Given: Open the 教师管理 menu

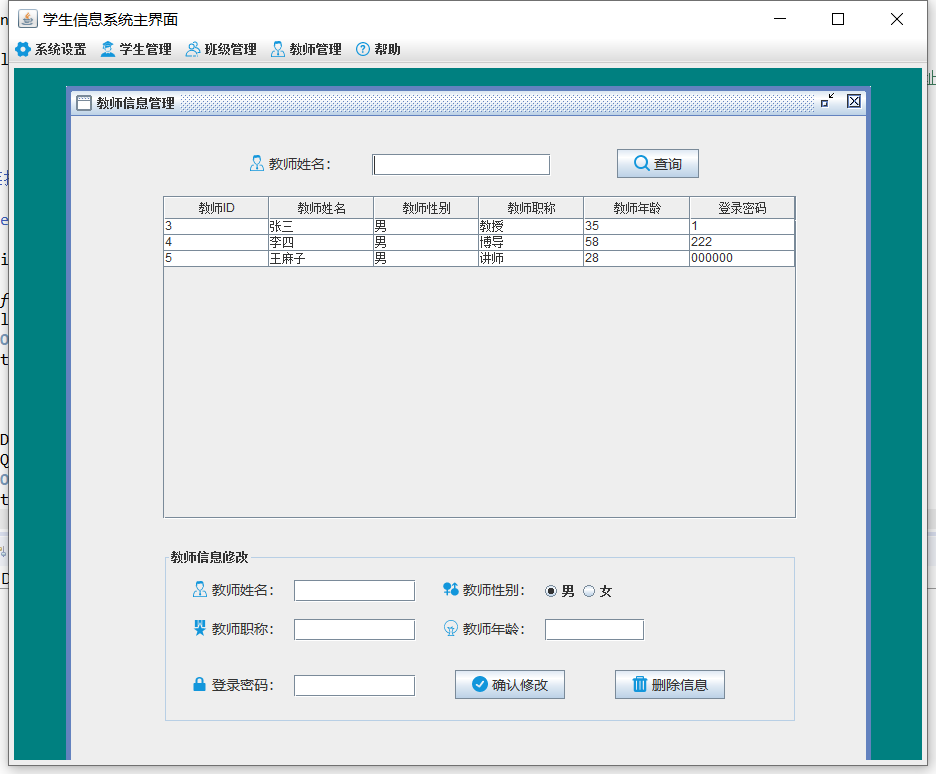Looking at the screenshot, I should coord(306,50).
